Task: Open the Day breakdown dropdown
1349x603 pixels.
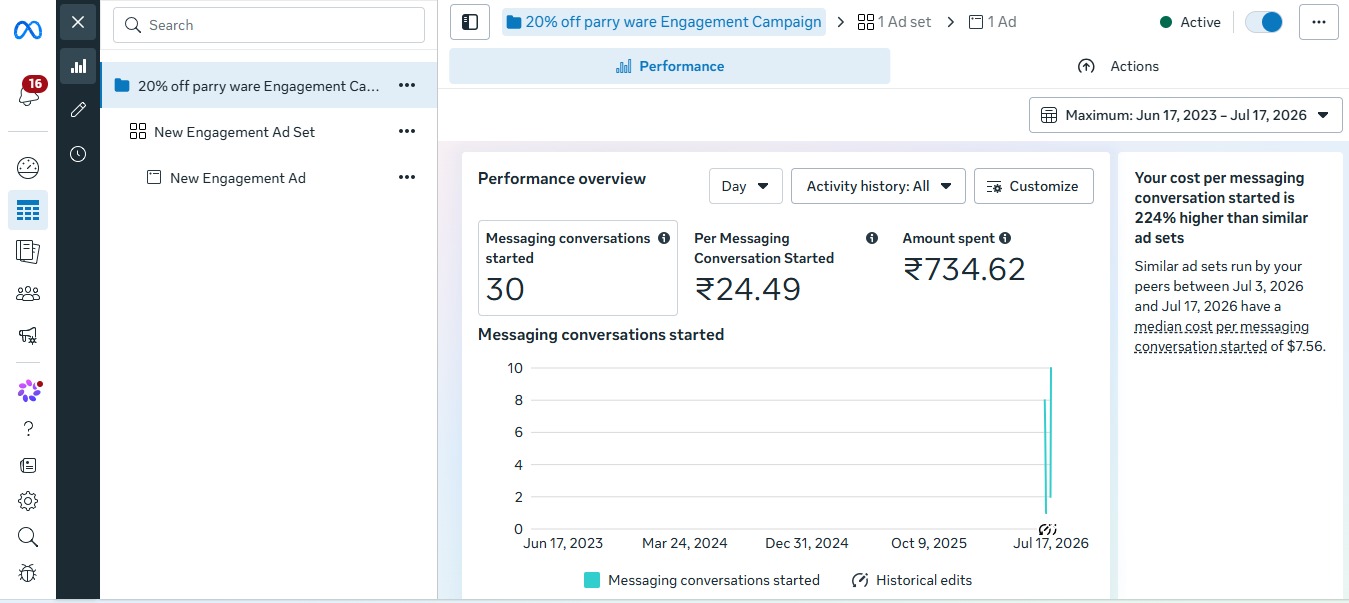Action: 745,186
